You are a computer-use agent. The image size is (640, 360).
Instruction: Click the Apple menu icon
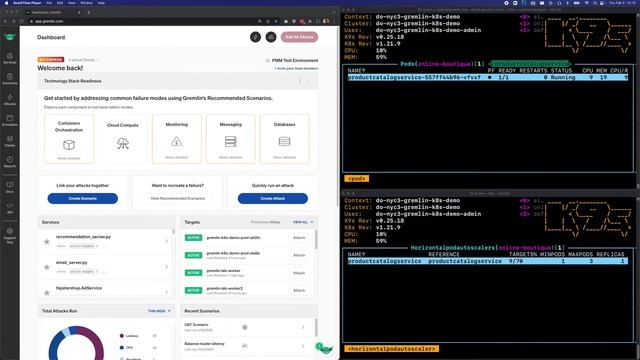[6, 3]
